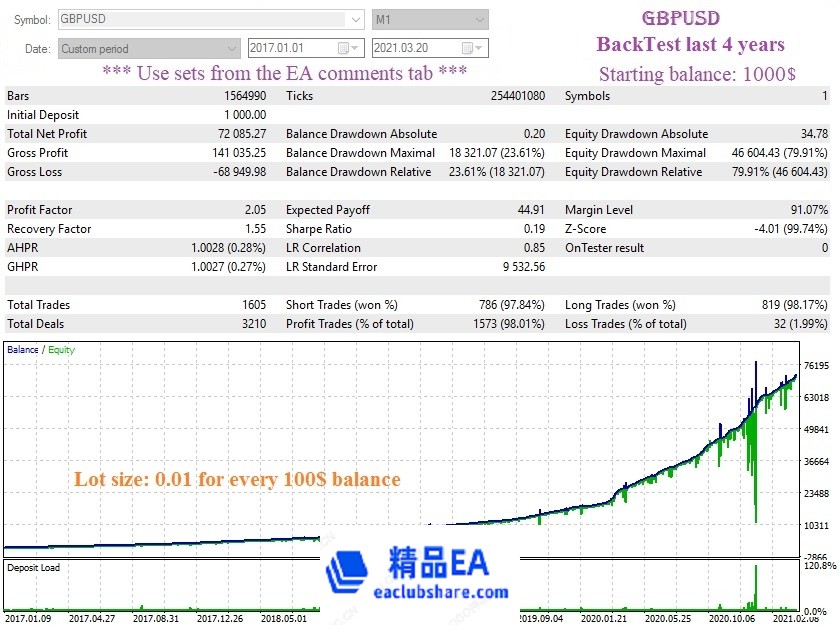The width and height of the screenshot is (840, 630).
Task: Open the start date calendar picker icon
Action: coord(344,47)
